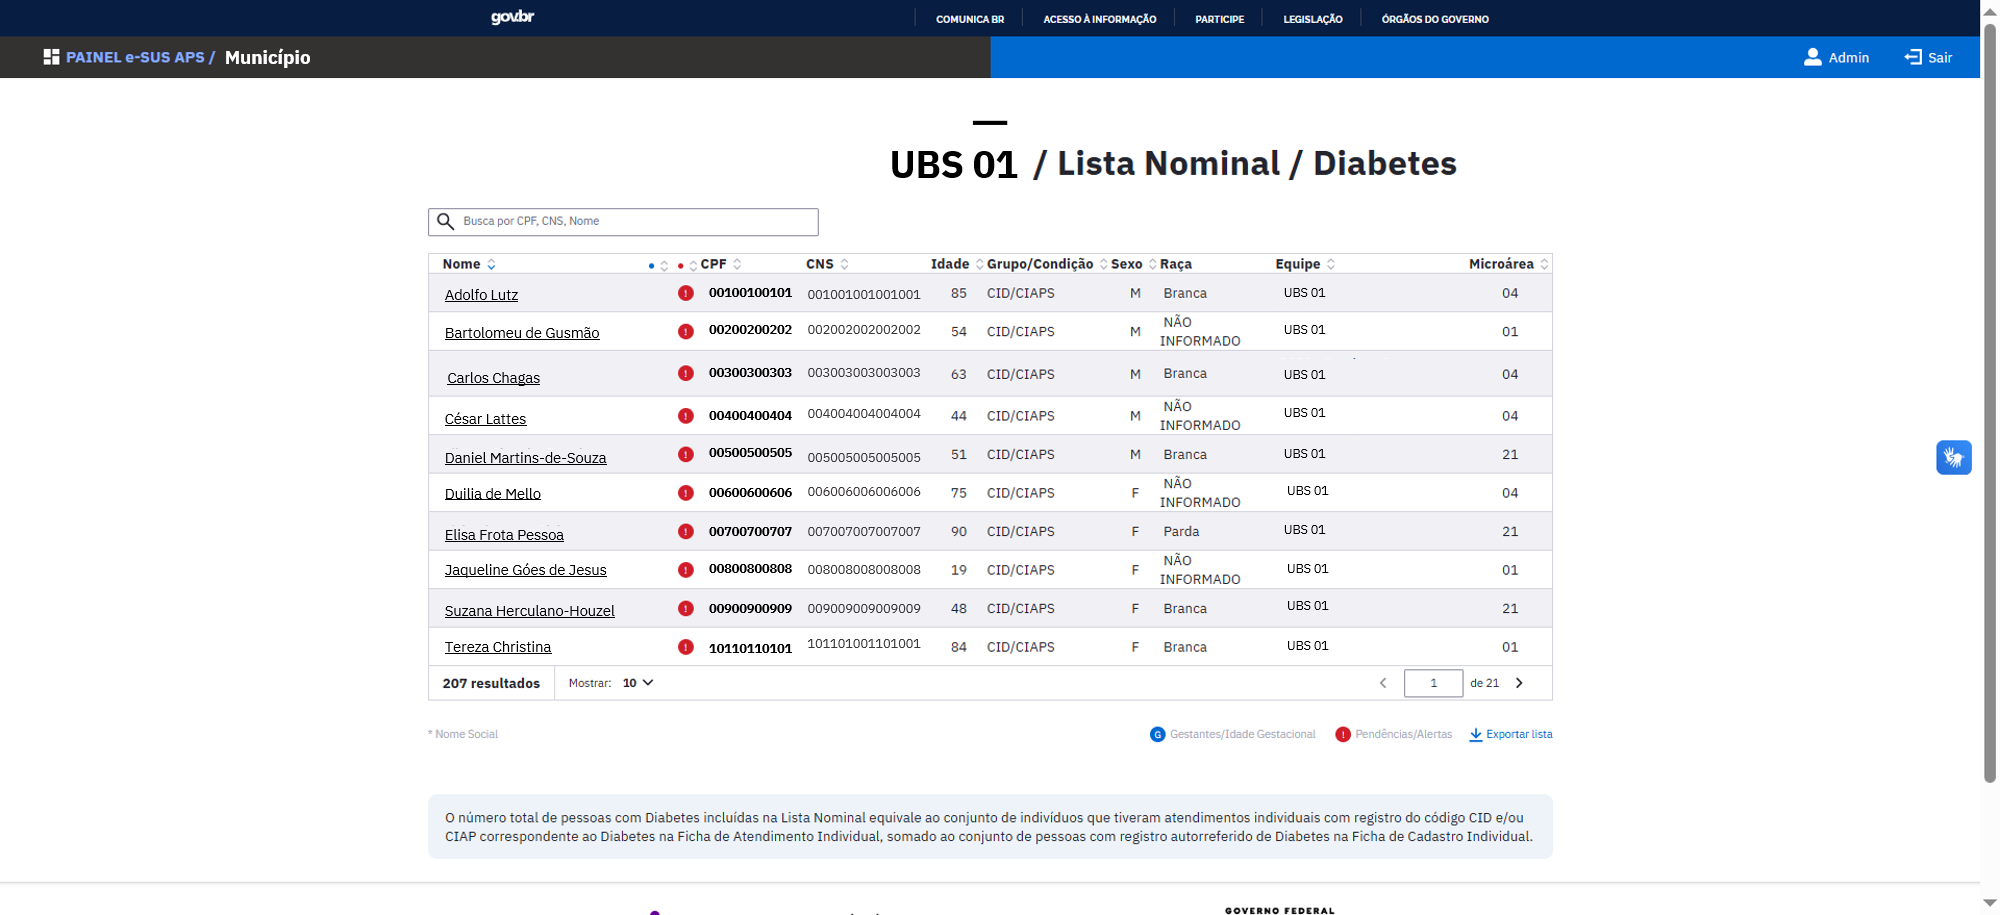2000x915 pixels.
Task: Toggle sorting on the CPF column
Action: (x=737, y=264)
